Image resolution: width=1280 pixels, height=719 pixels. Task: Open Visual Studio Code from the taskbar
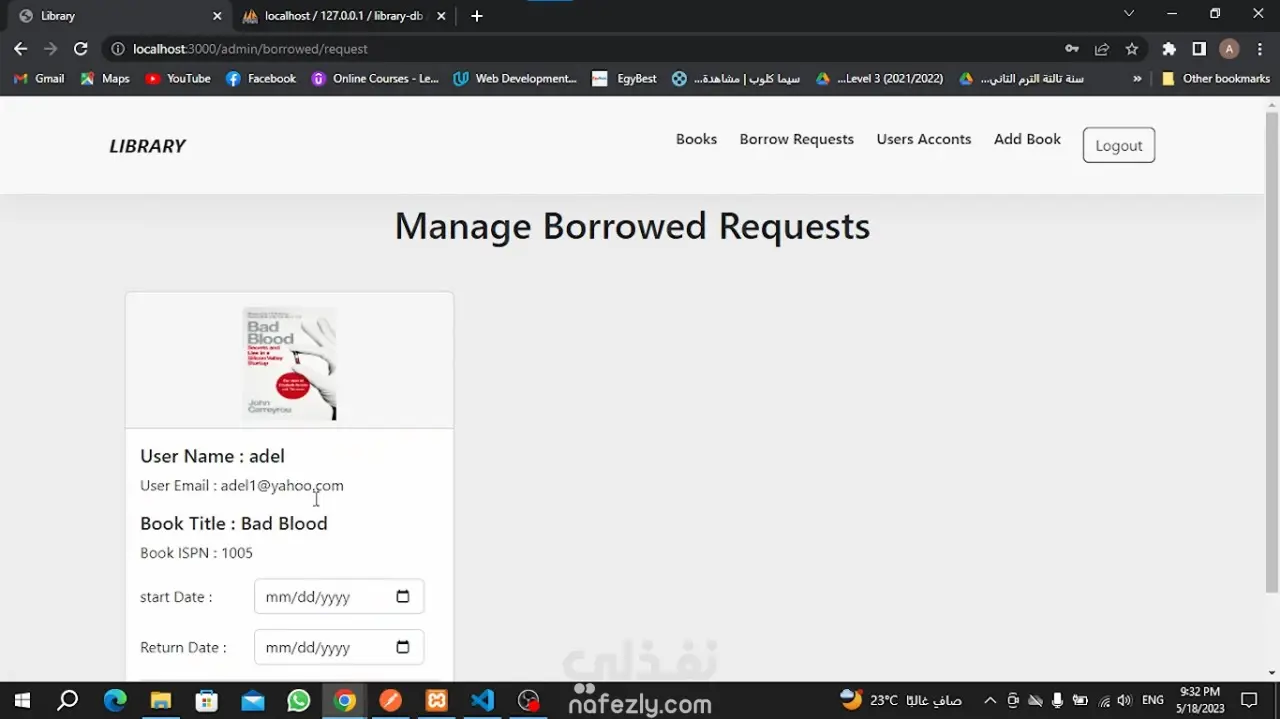[x=483, y=700]
